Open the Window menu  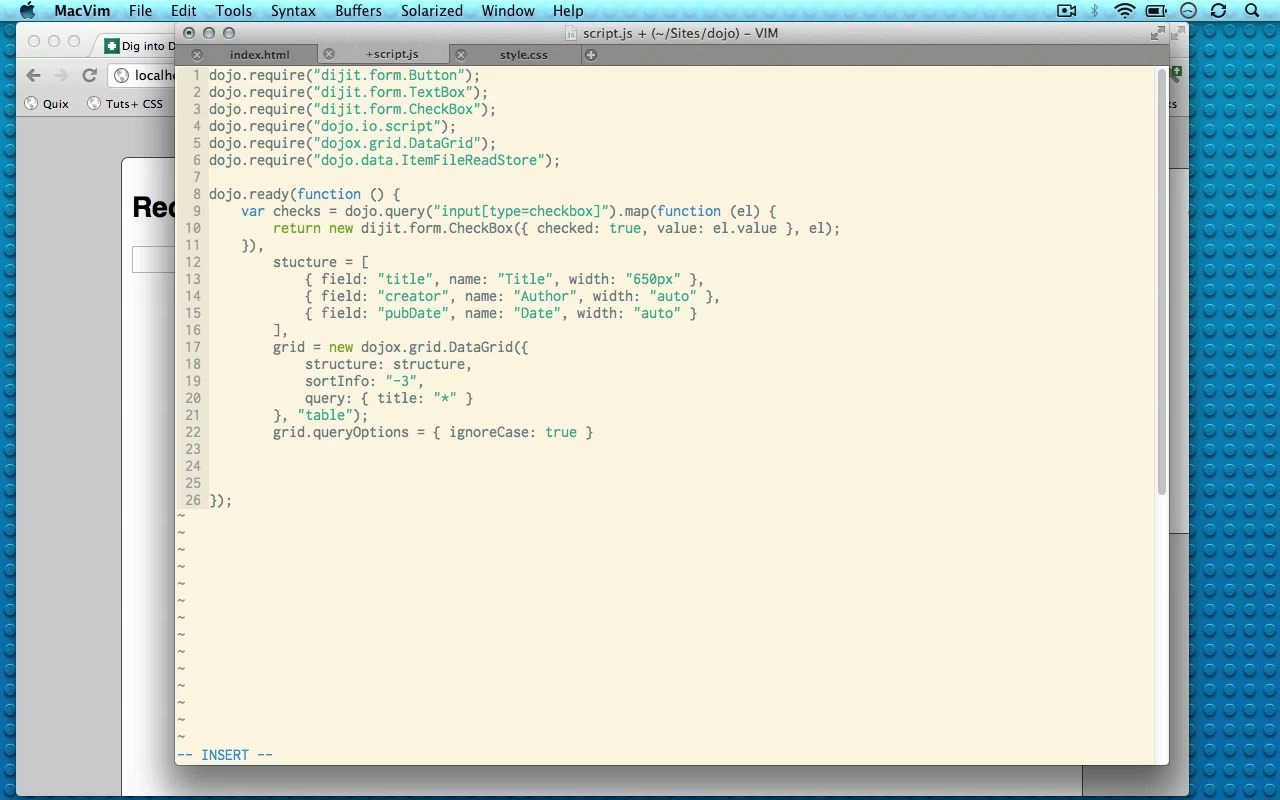click(508, 11)
